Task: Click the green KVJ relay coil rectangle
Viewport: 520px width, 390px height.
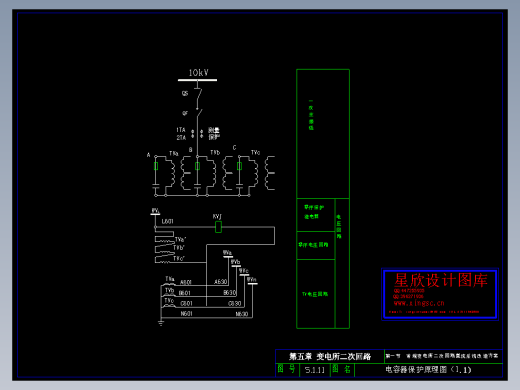Action: click(x=218, y=227)
